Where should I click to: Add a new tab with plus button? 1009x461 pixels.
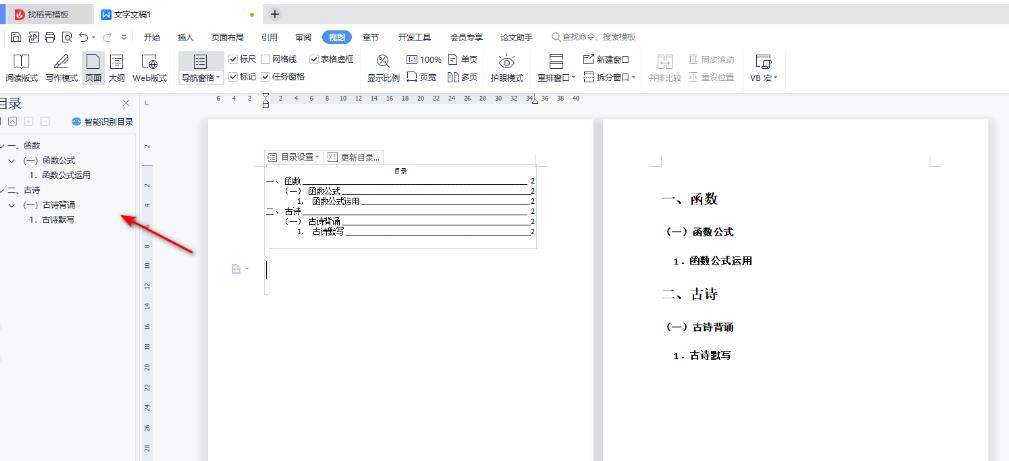pyautogui.click(x=275, y=14)
